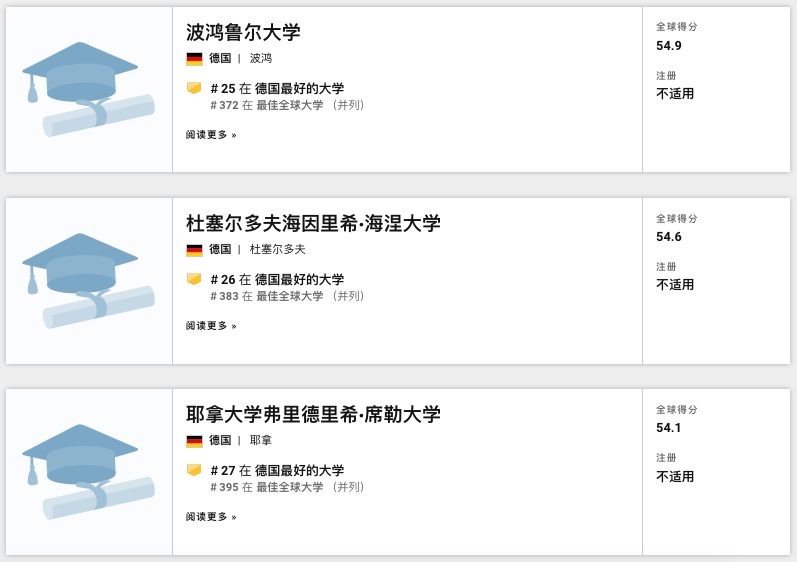Click the 54.9 global score value

click(669, 46)
